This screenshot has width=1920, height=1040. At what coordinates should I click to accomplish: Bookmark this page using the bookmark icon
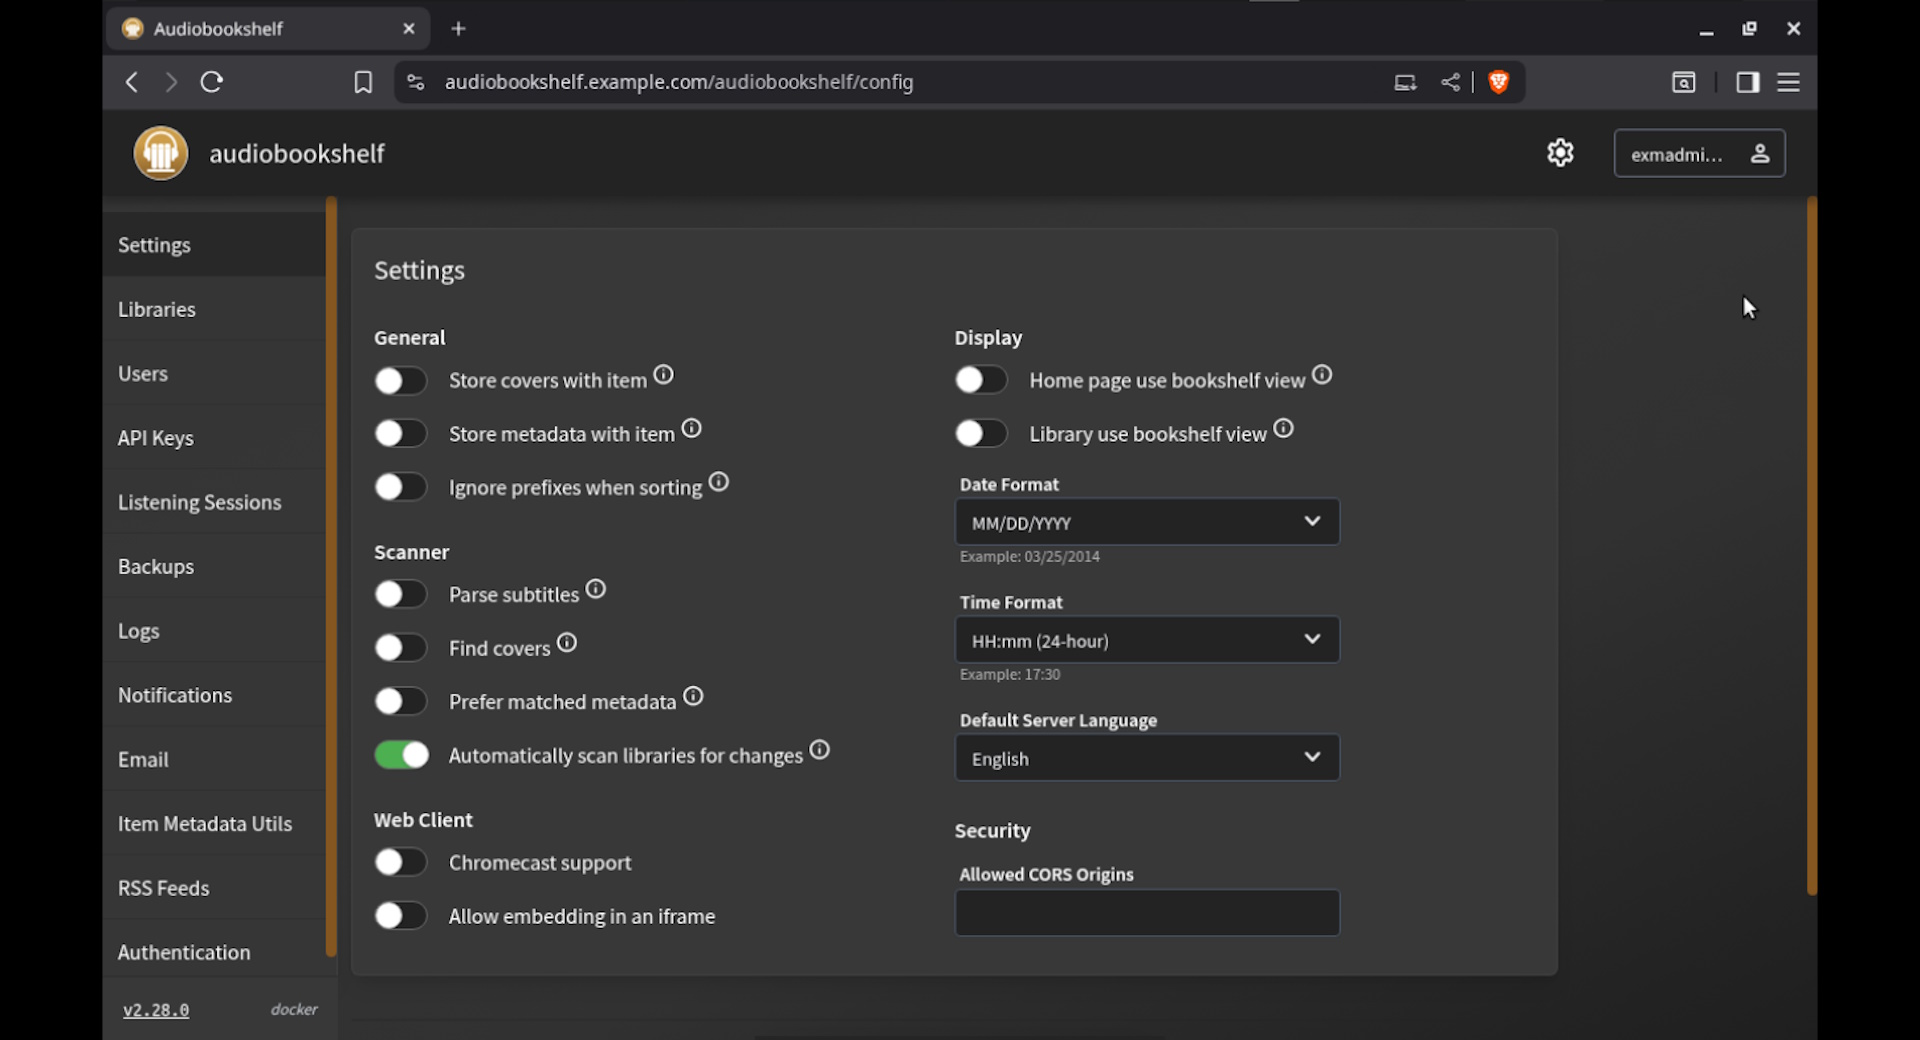pos(363,82)
